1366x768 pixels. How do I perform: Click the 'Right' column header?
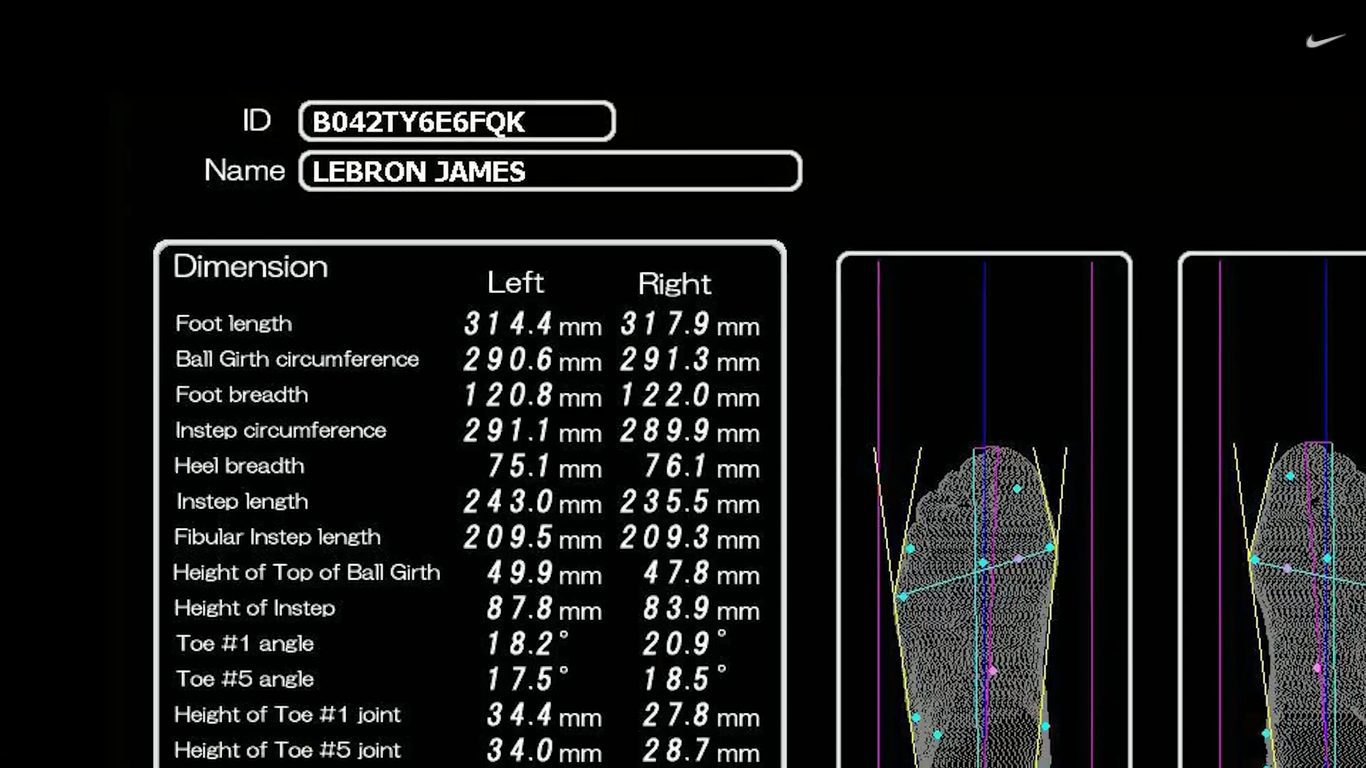[675, 284]
